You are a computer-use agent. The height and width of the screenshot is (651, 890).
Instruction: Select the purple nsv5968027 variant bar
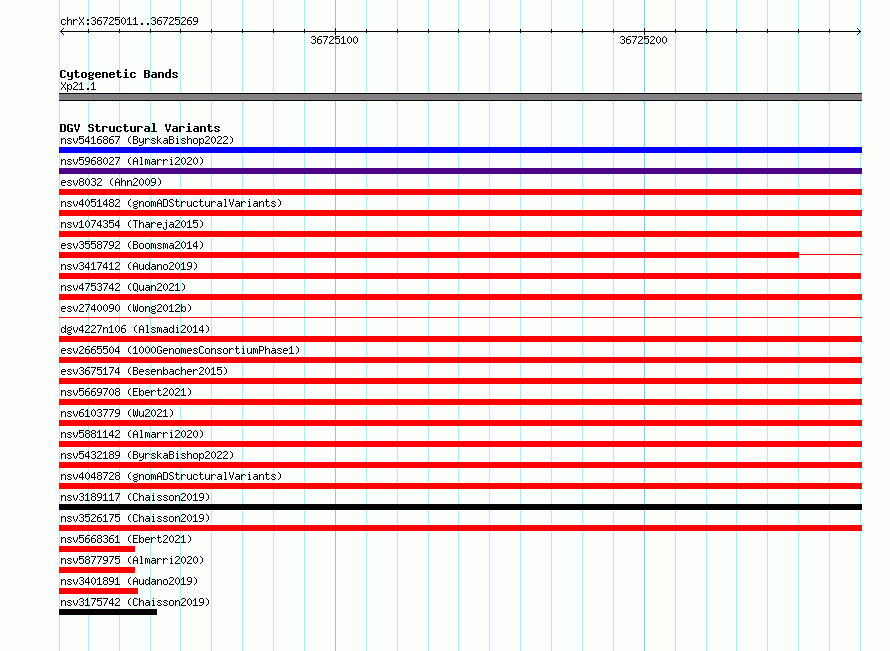(x=460, y=171)
